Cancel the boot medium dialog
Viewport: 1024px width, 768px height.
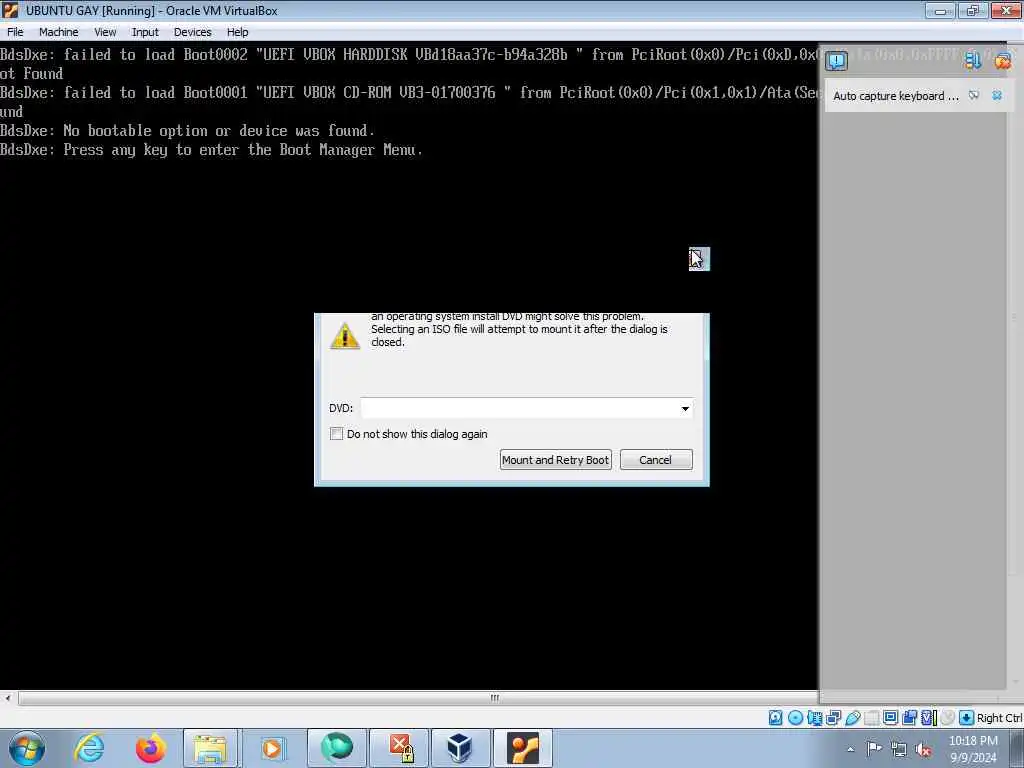pyautogui.click(x=656, y=460)
